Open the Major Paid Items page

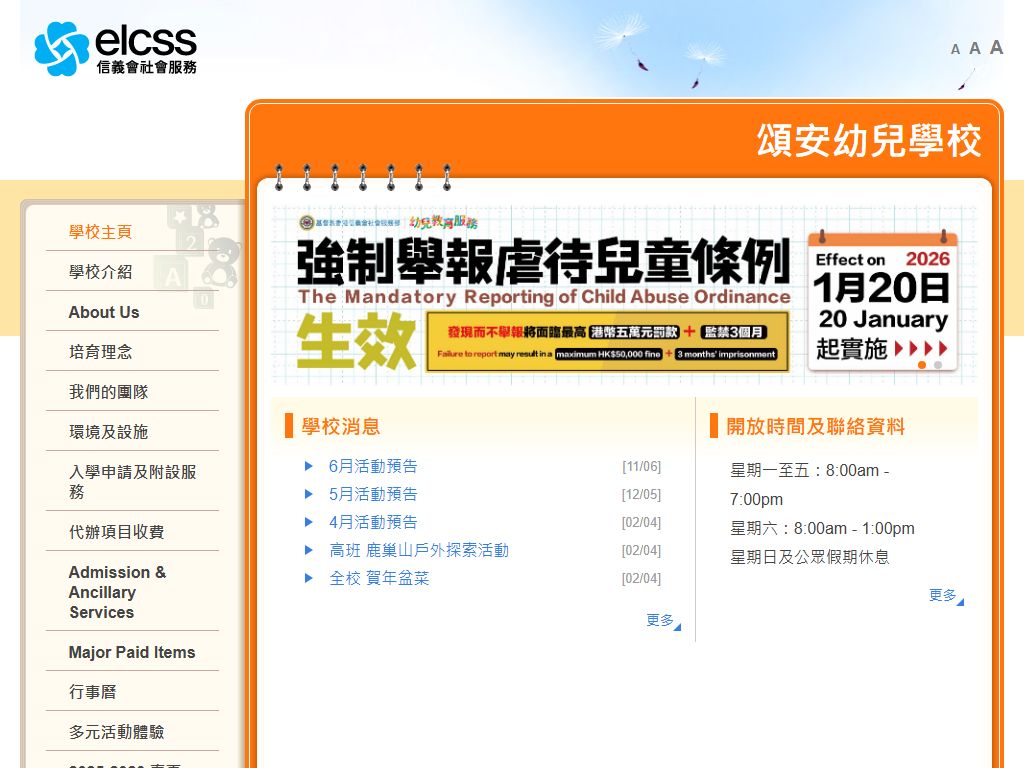click(132, 652)
